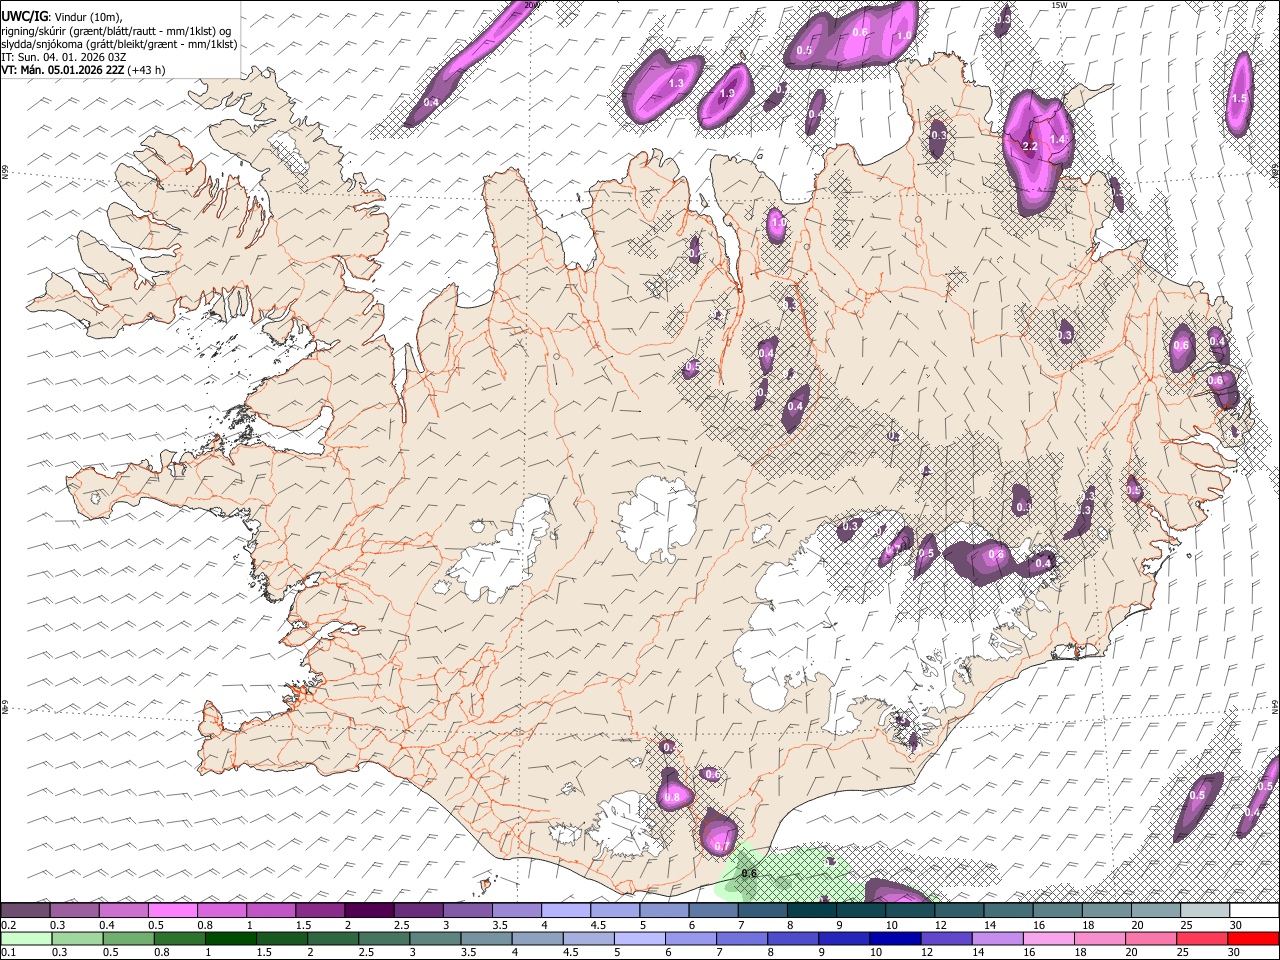Screen dimensions: 1280x960
Task: Select the darkest green 1 swatch in lower legend
Action: coord(231,938)
